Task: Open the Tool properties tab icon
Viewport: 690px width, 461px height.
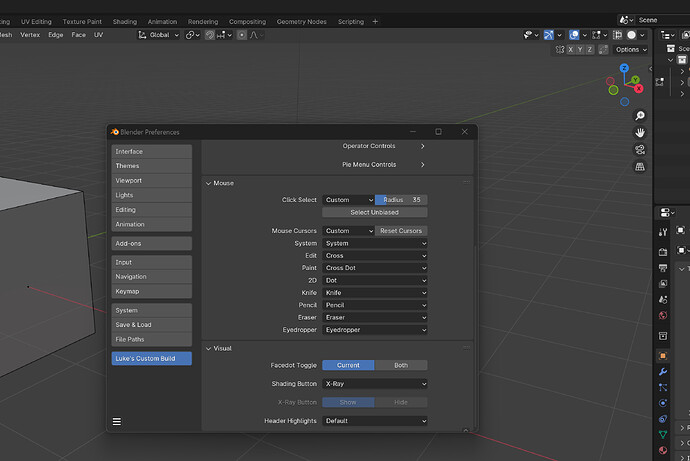Action: pos(663,232)
